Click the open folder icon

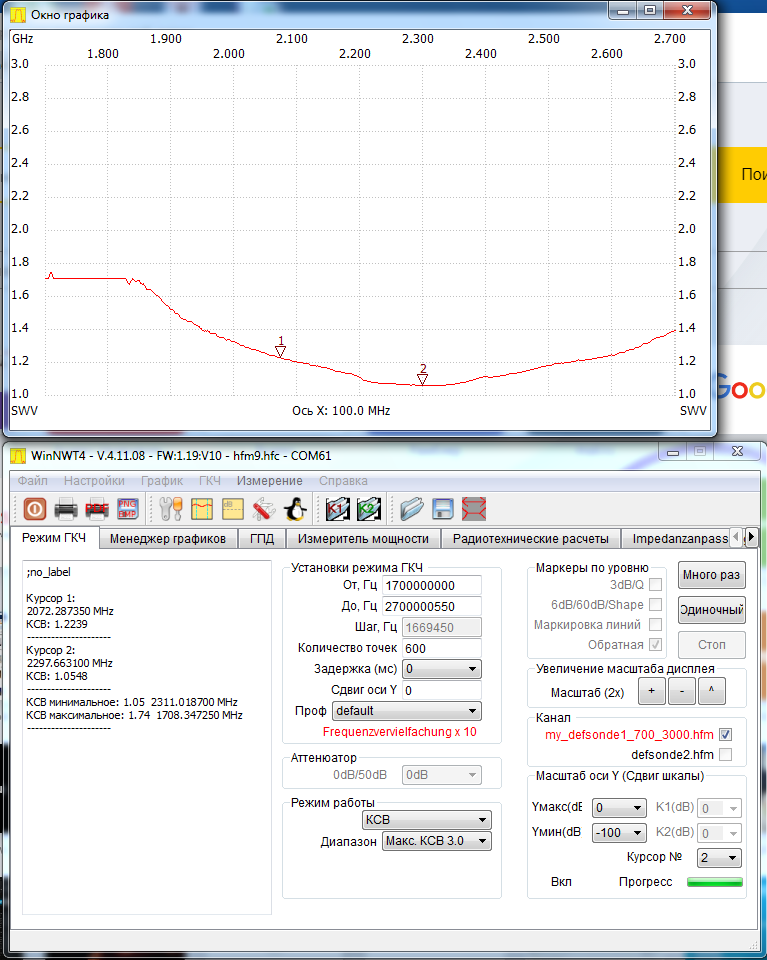[x=411, y=508]
